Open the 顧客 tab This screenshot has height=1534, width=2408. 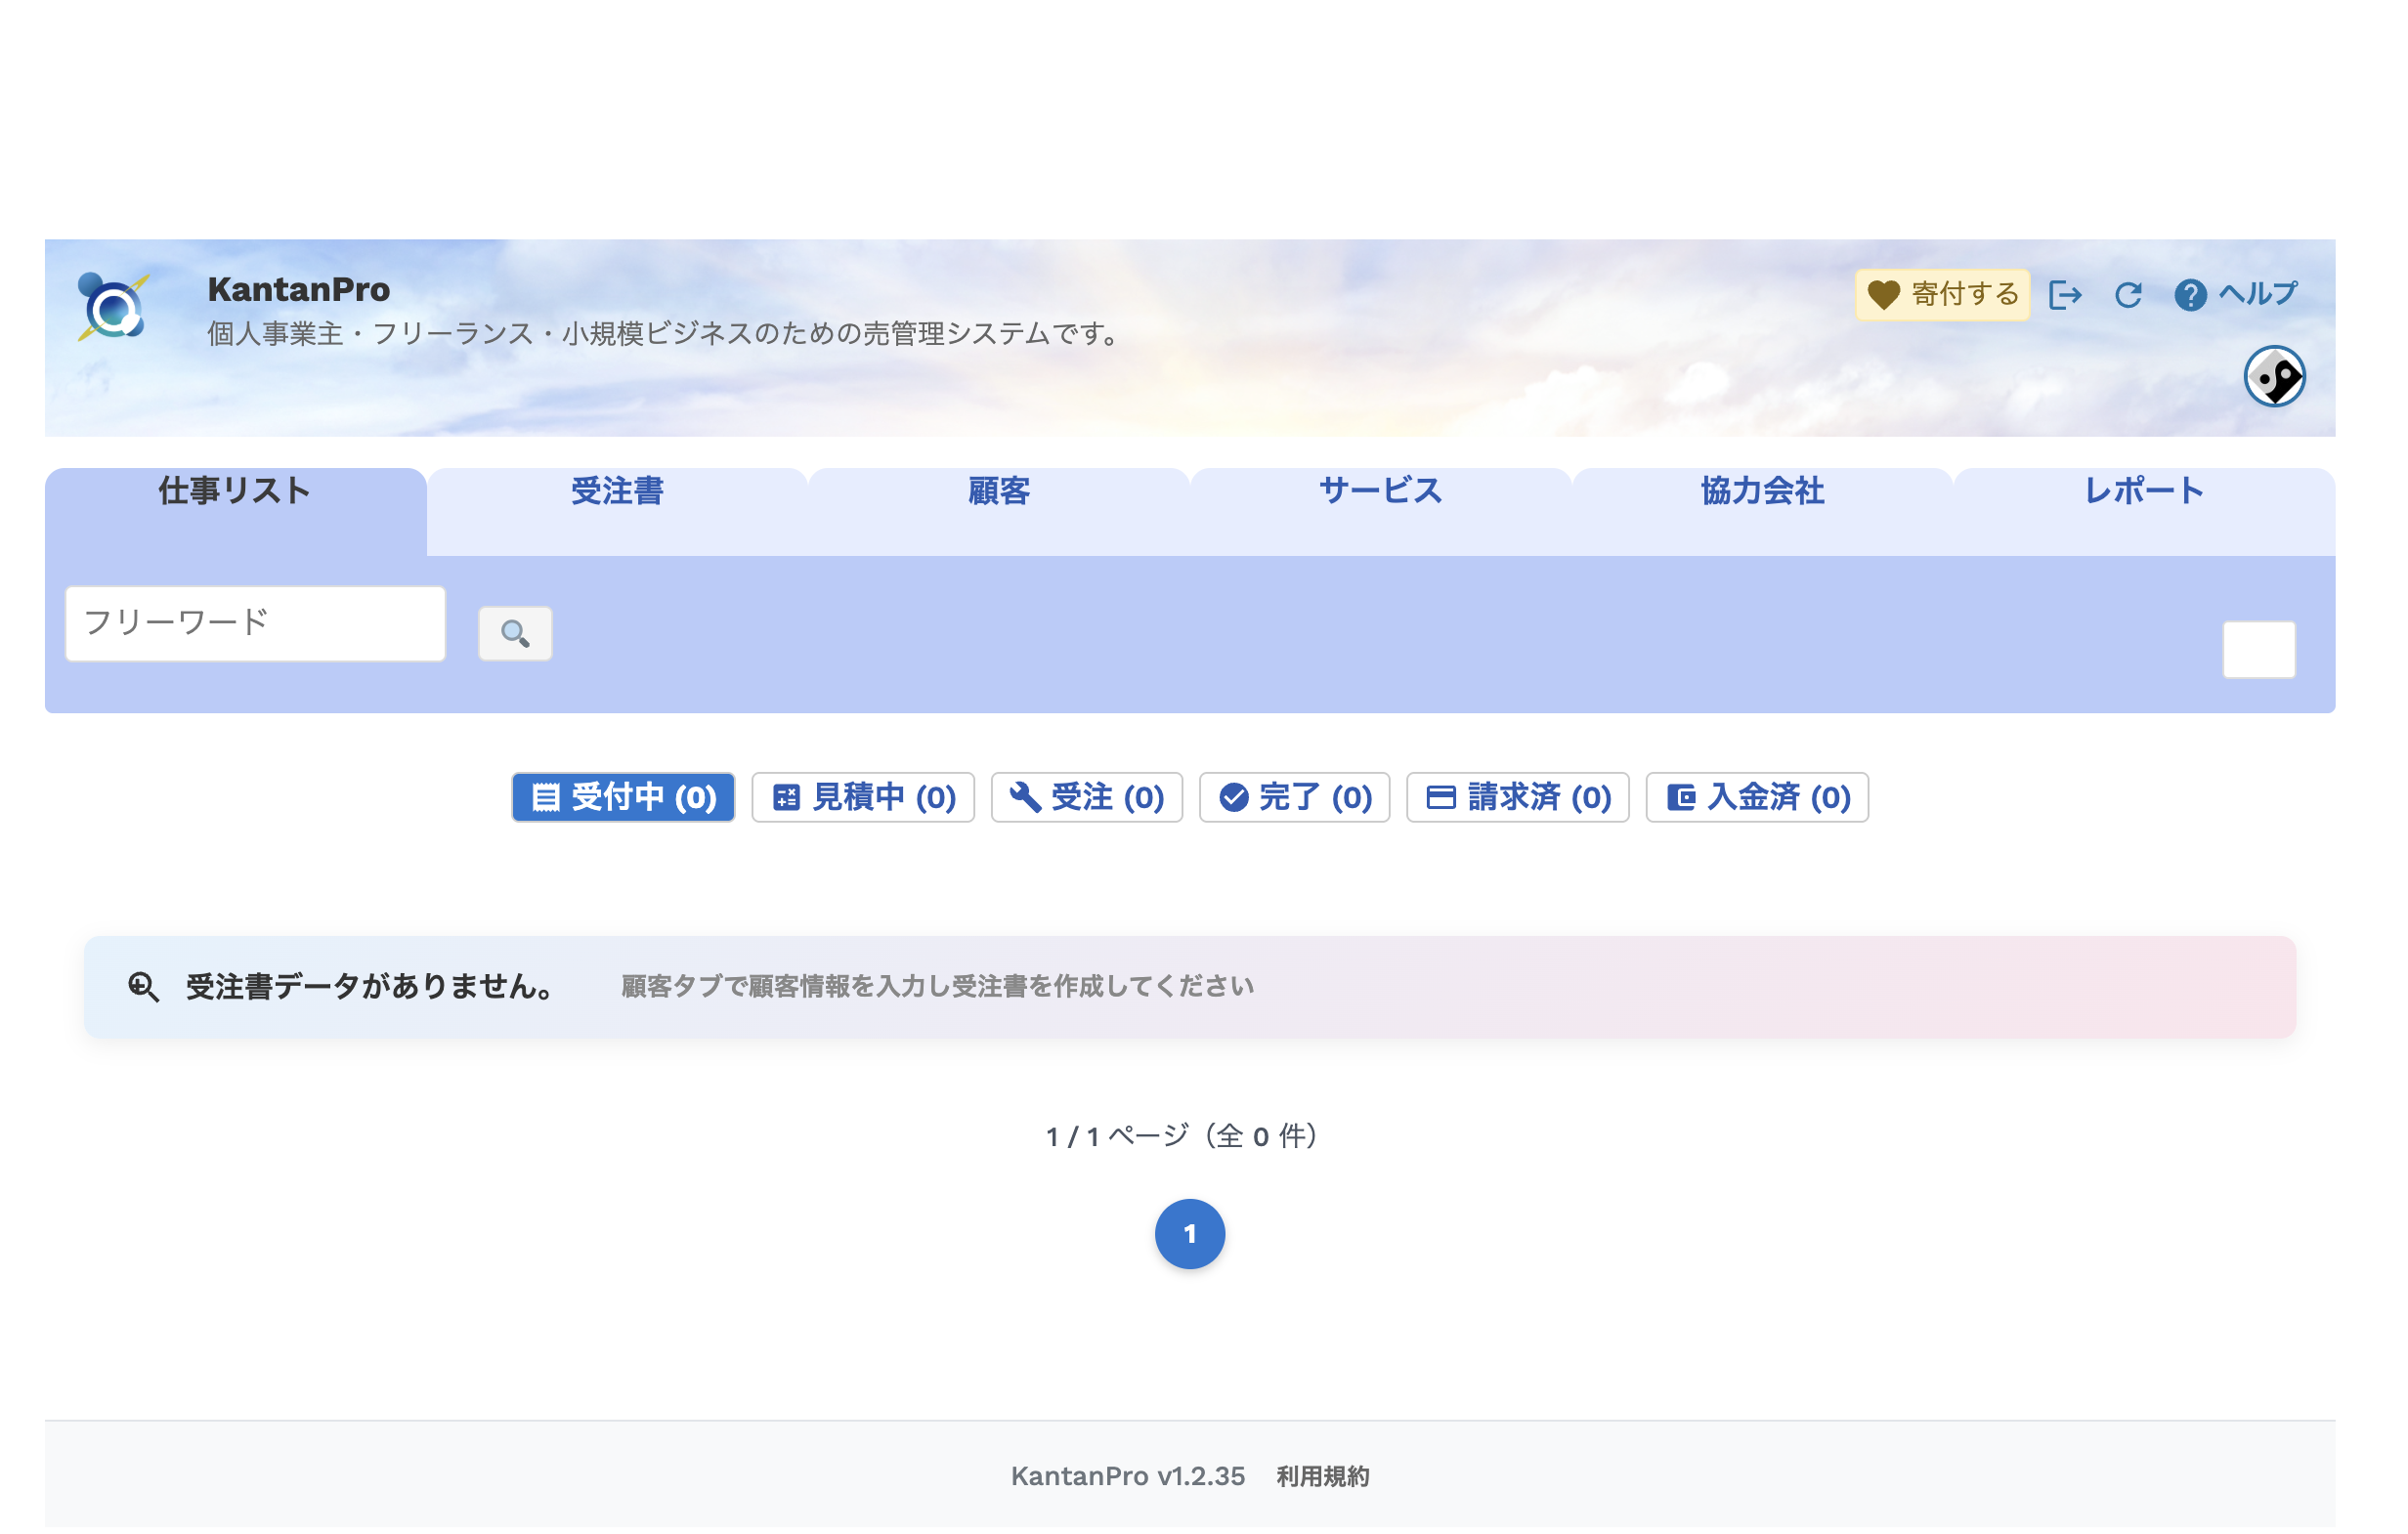point(998,491)
